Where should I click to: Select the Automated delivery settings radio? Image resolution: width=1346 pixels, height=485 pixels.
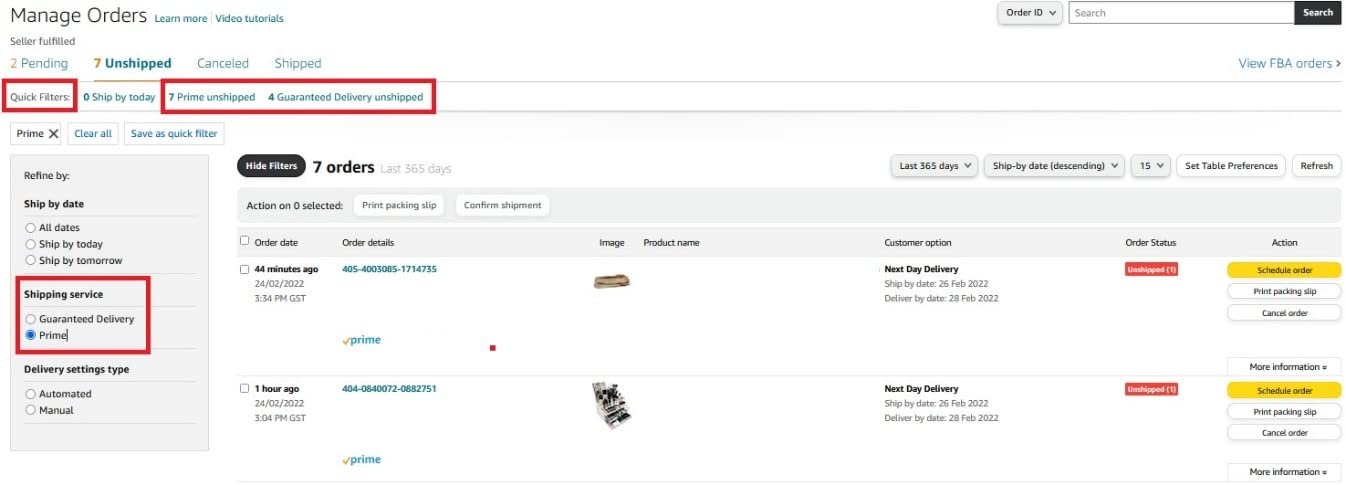coord(31,394)
